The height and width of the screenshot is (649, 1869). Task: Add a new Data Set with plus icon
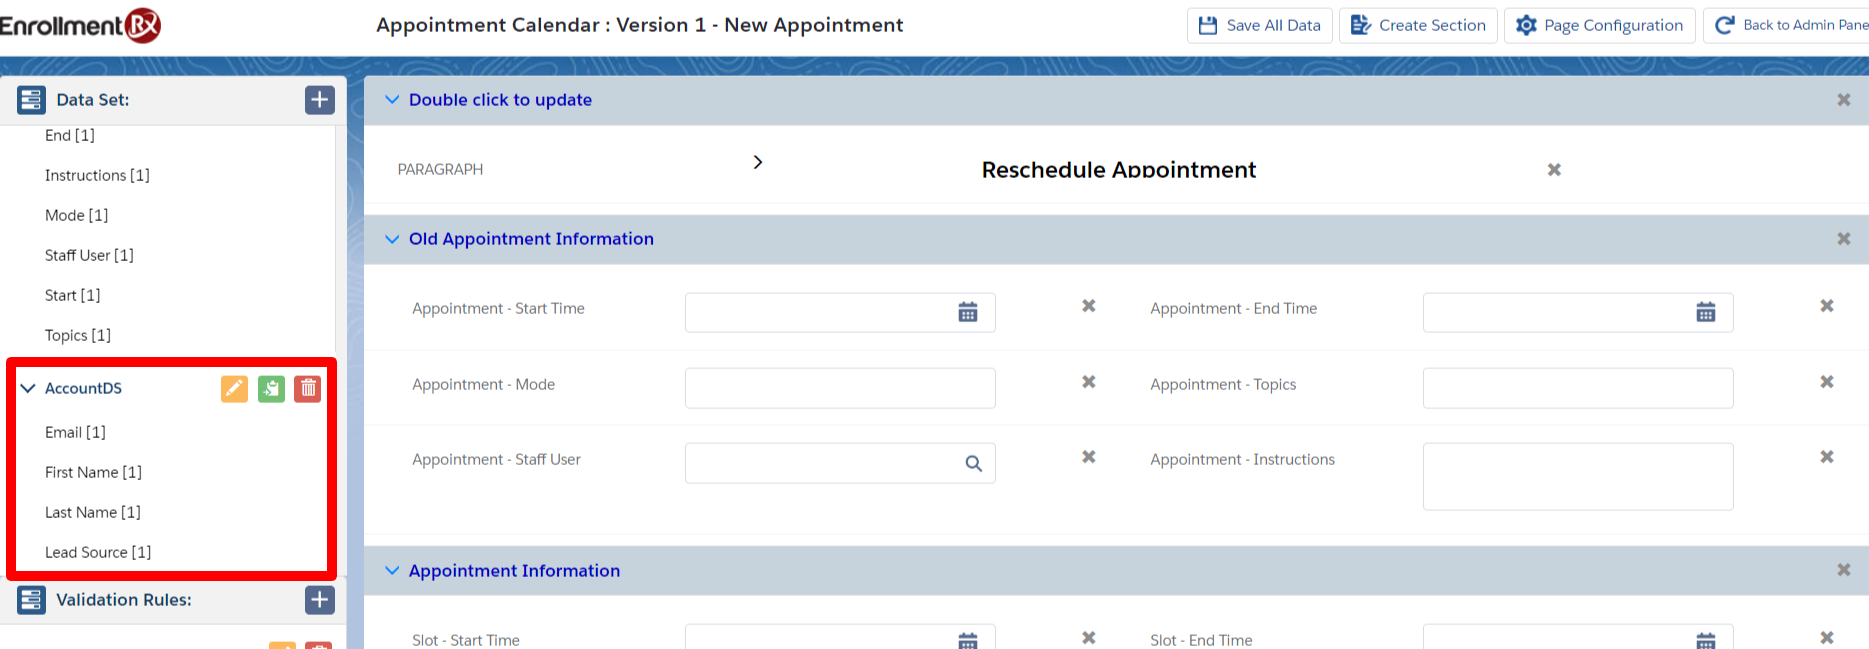[x=319, y=100]
